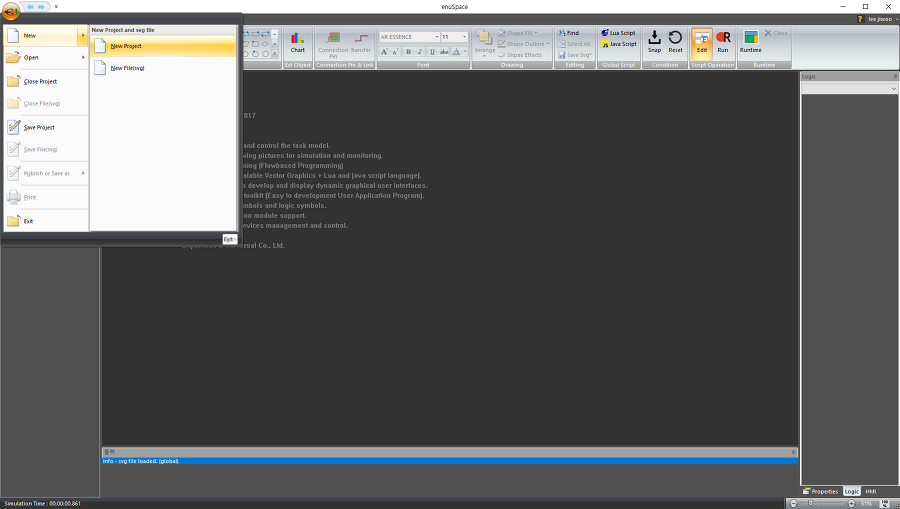Click the Chart icon in Ext Object

tap(297, 42)
